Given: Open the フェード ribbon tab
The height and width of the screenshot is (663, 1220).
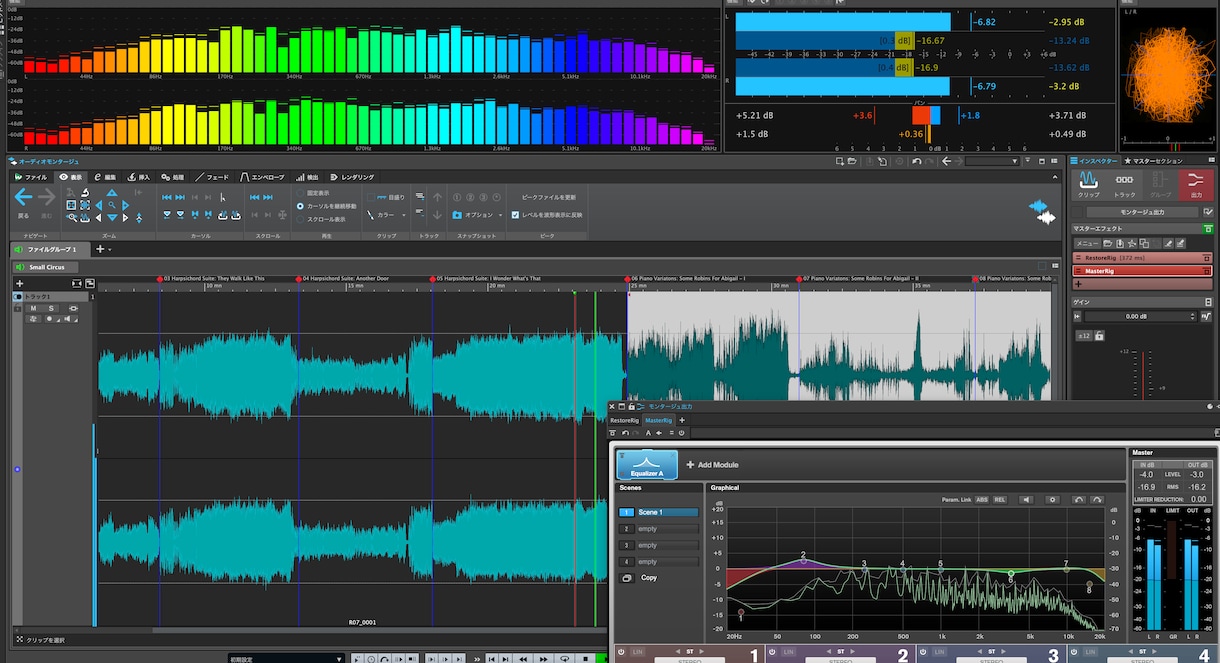Looking at the screenshot, I should (x=212, y=177).
